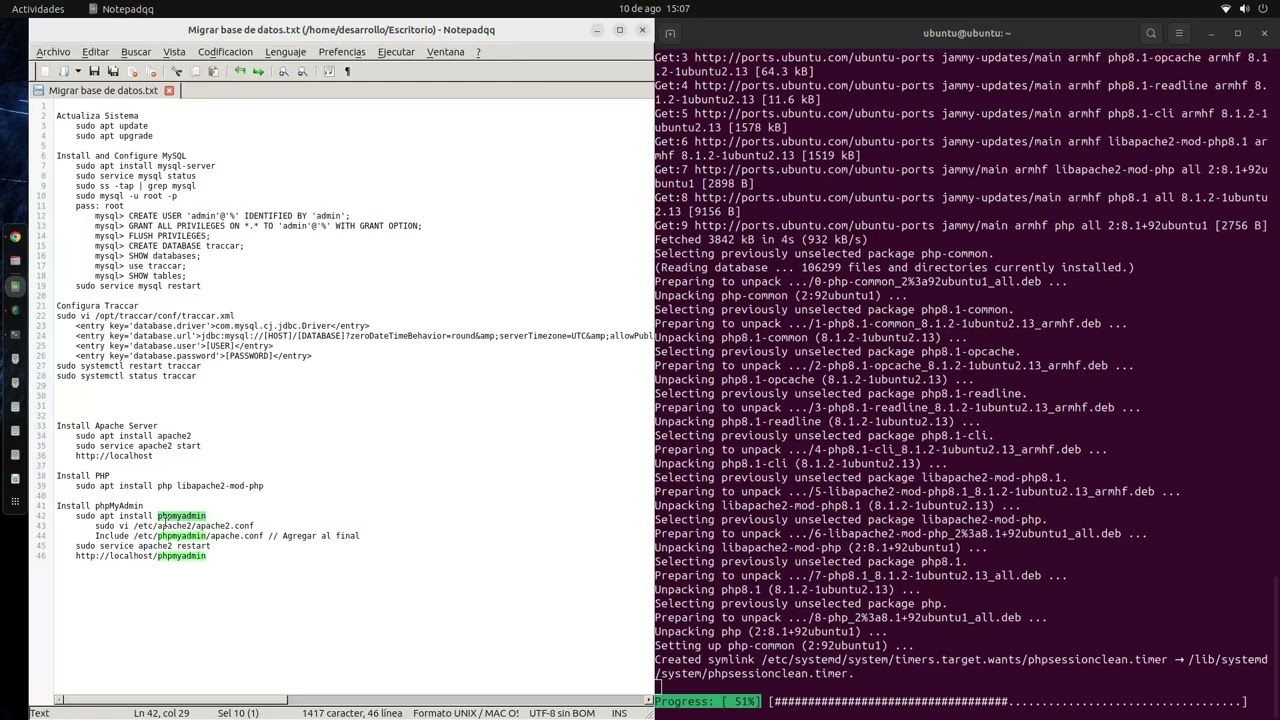The width and height of the screenshot is (1280, 720).
Task: Click the Paste clipboard icon
Action: coord(213,71)
